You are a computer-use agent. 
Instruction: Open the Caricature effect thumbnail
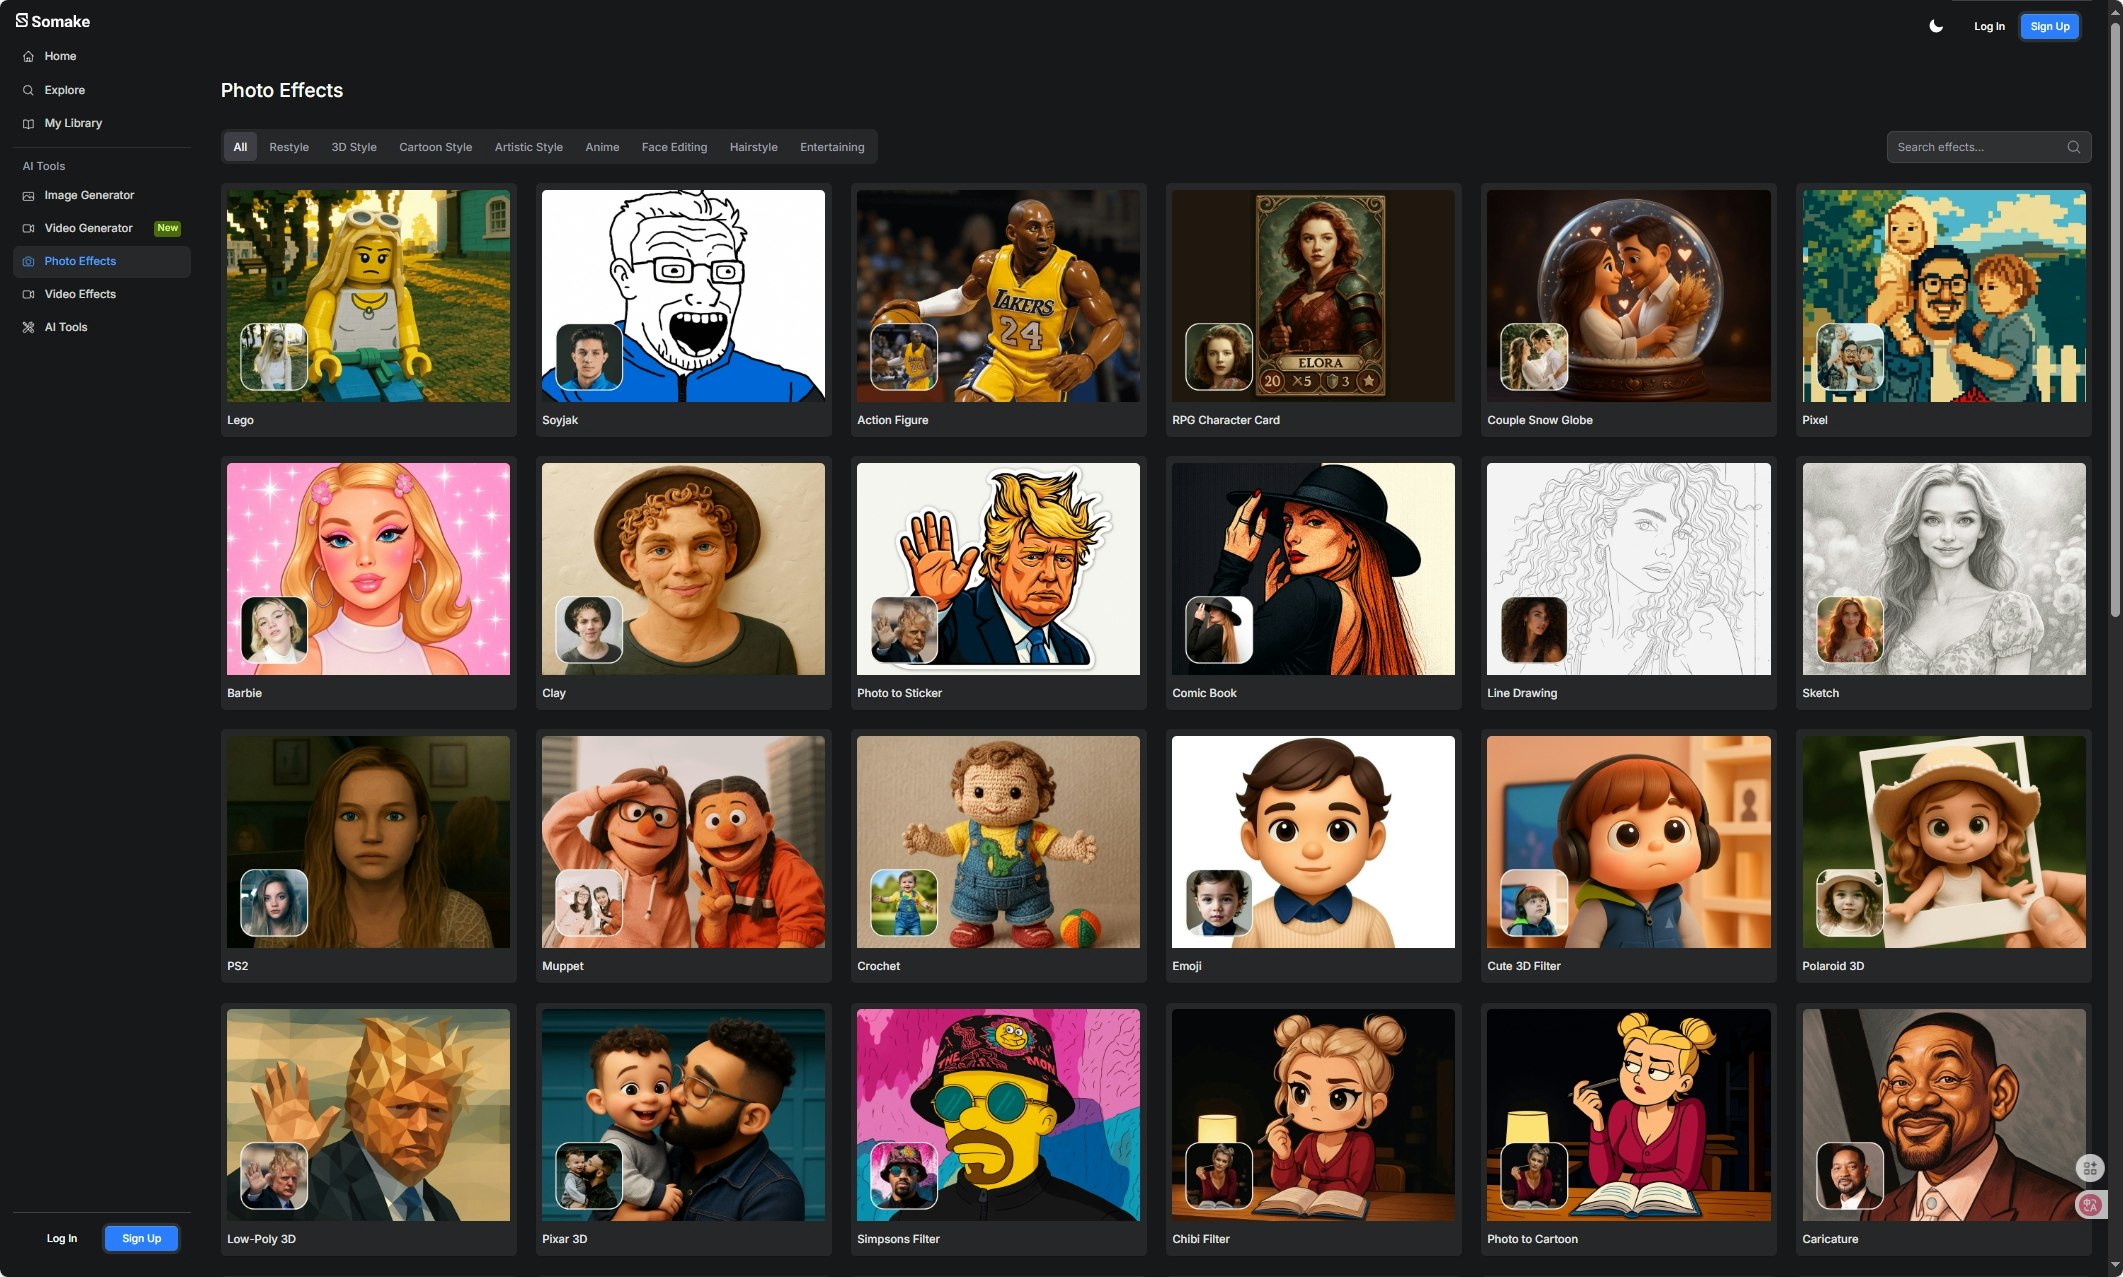coord(1943,1115)
